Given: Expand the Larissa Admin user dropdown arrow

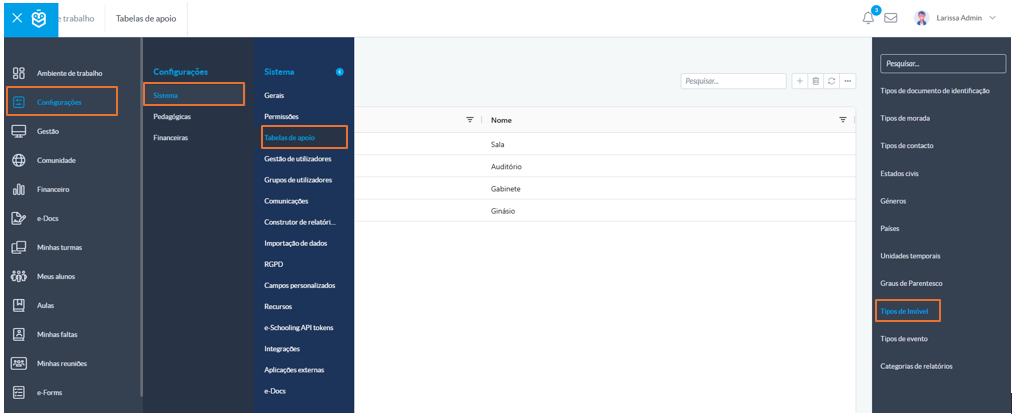Looking at the screenshot, I should (x=992, y=18).
